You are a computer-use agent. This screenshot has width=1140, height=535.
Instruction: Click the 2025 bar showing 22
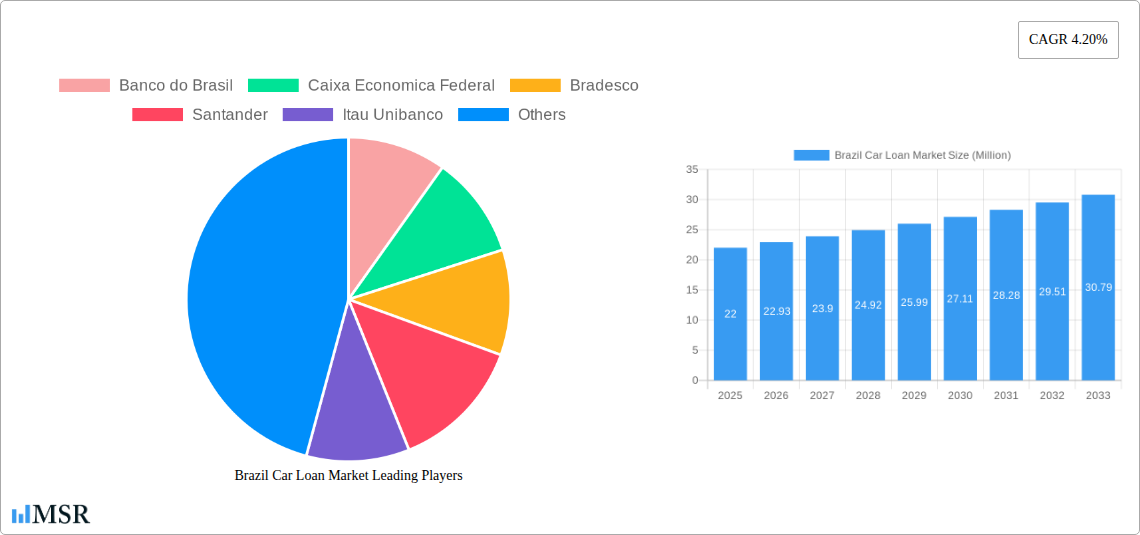[730, 314]
